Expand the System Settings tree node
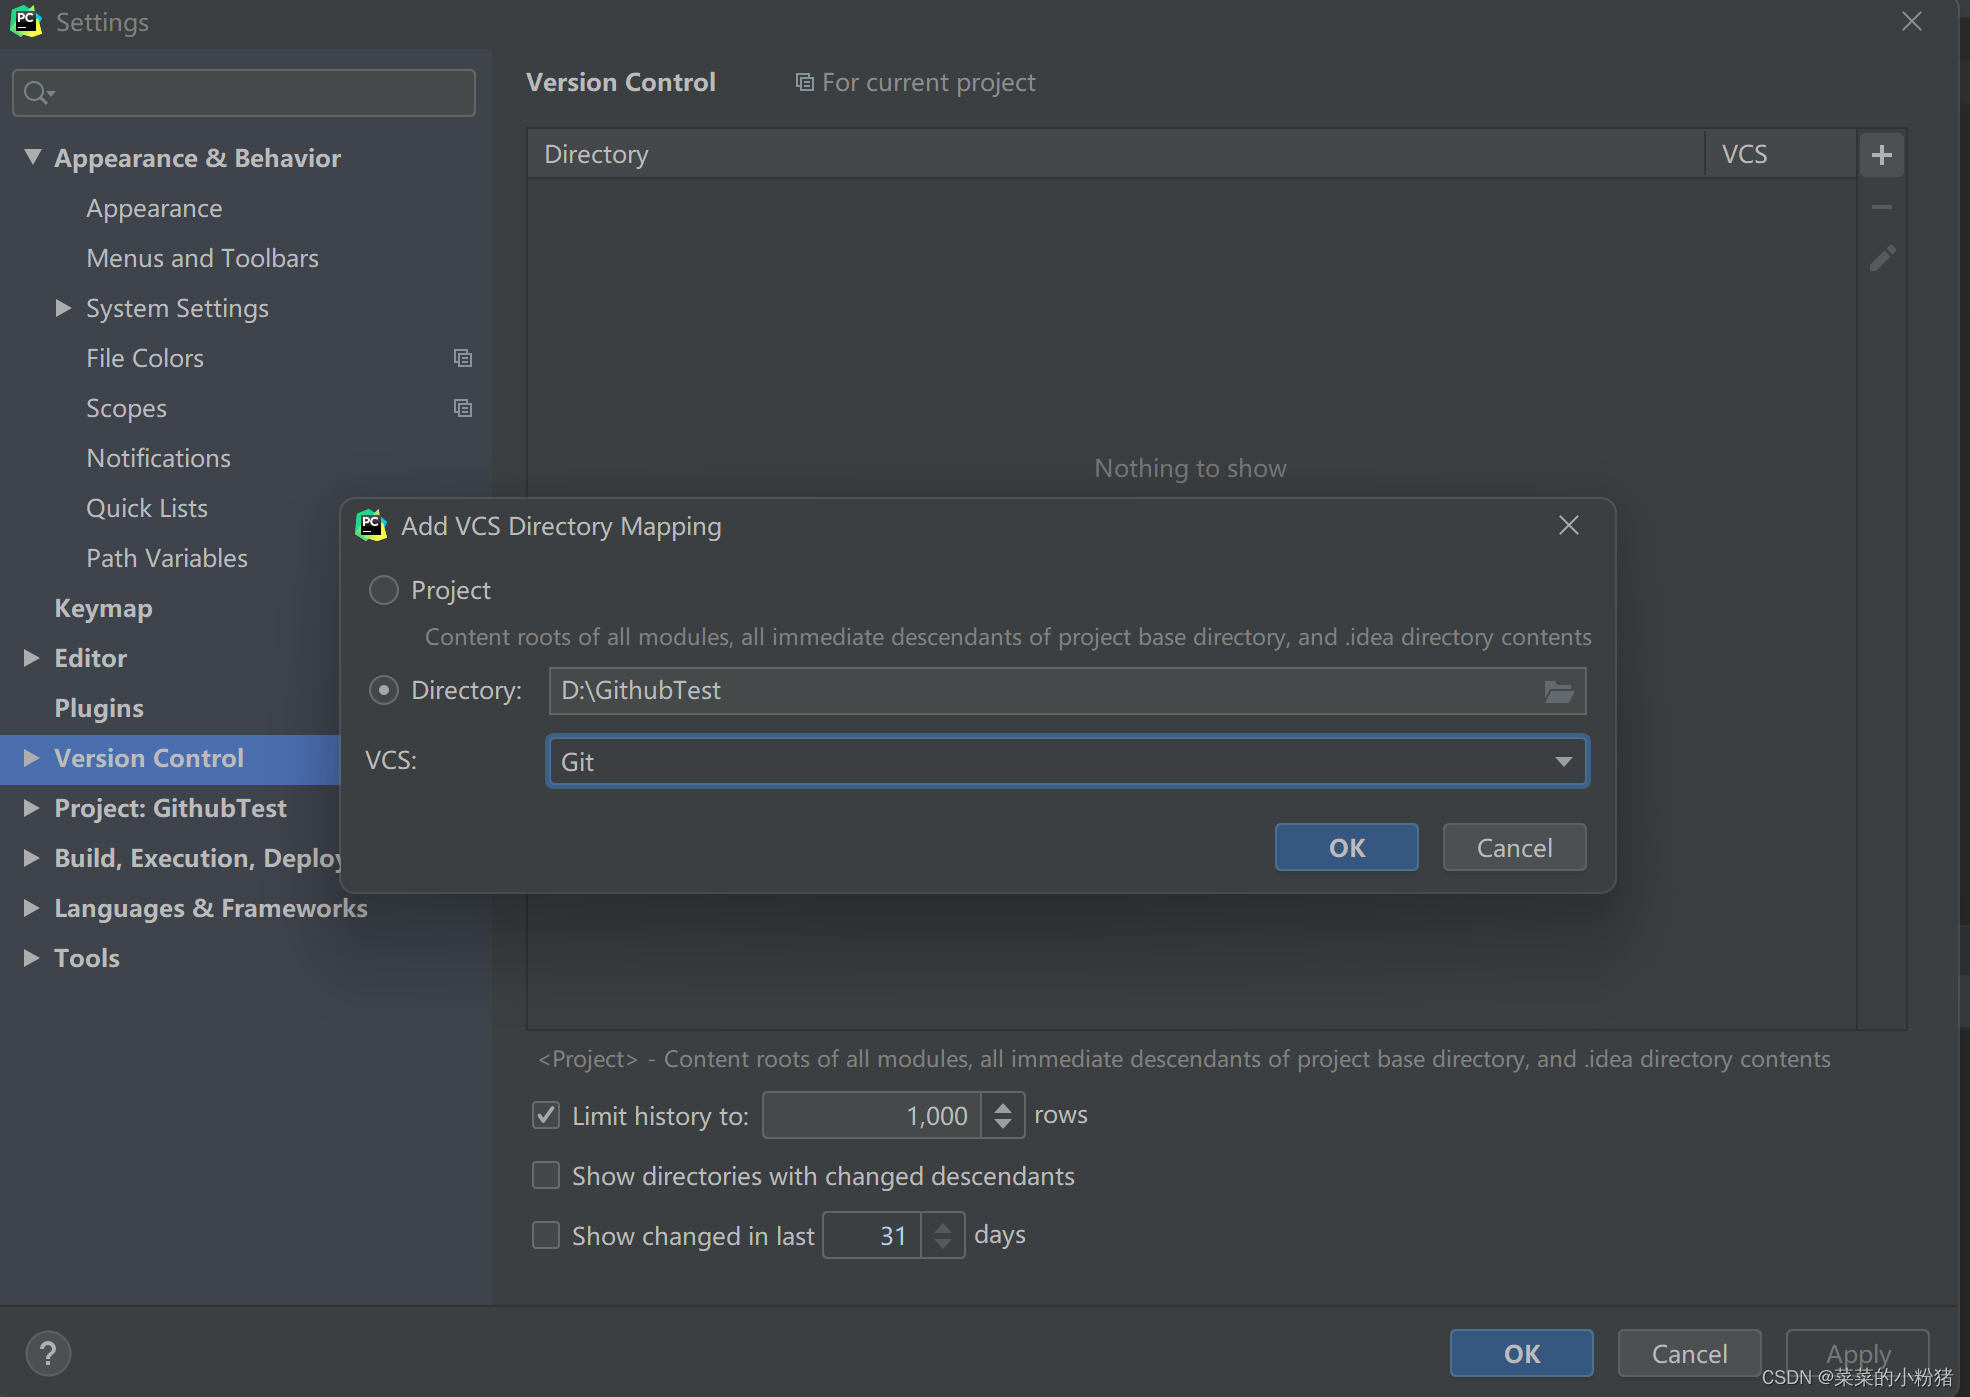 click(63, 308)
